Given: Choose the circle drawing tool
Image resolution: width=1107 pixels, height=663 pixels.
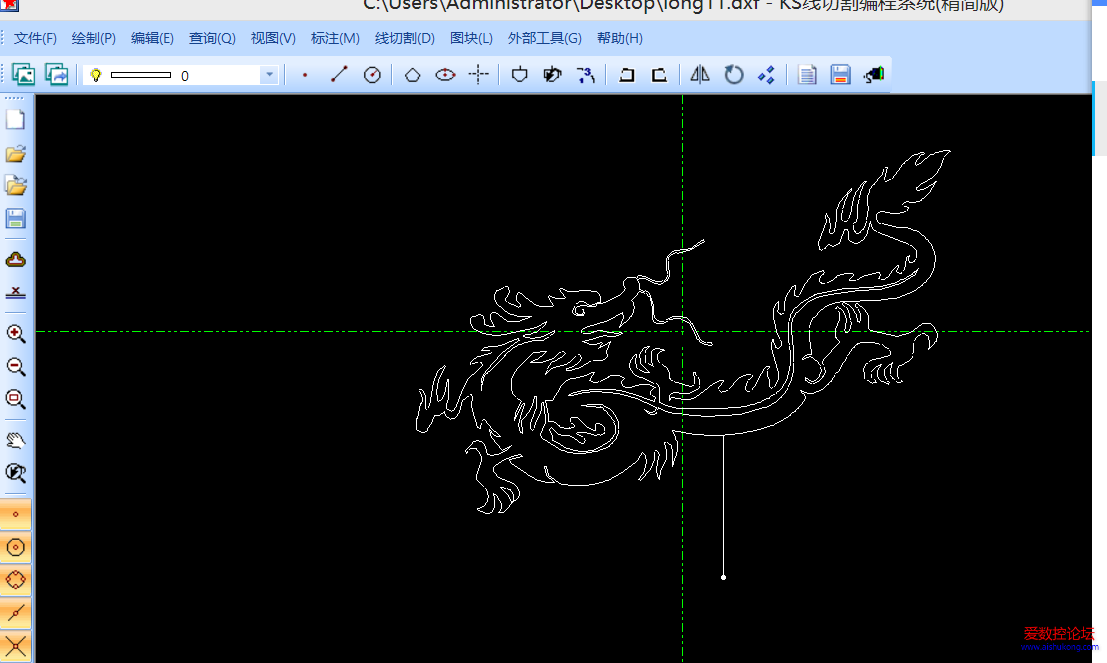Looking at the screenshot, I should point(372,75).
